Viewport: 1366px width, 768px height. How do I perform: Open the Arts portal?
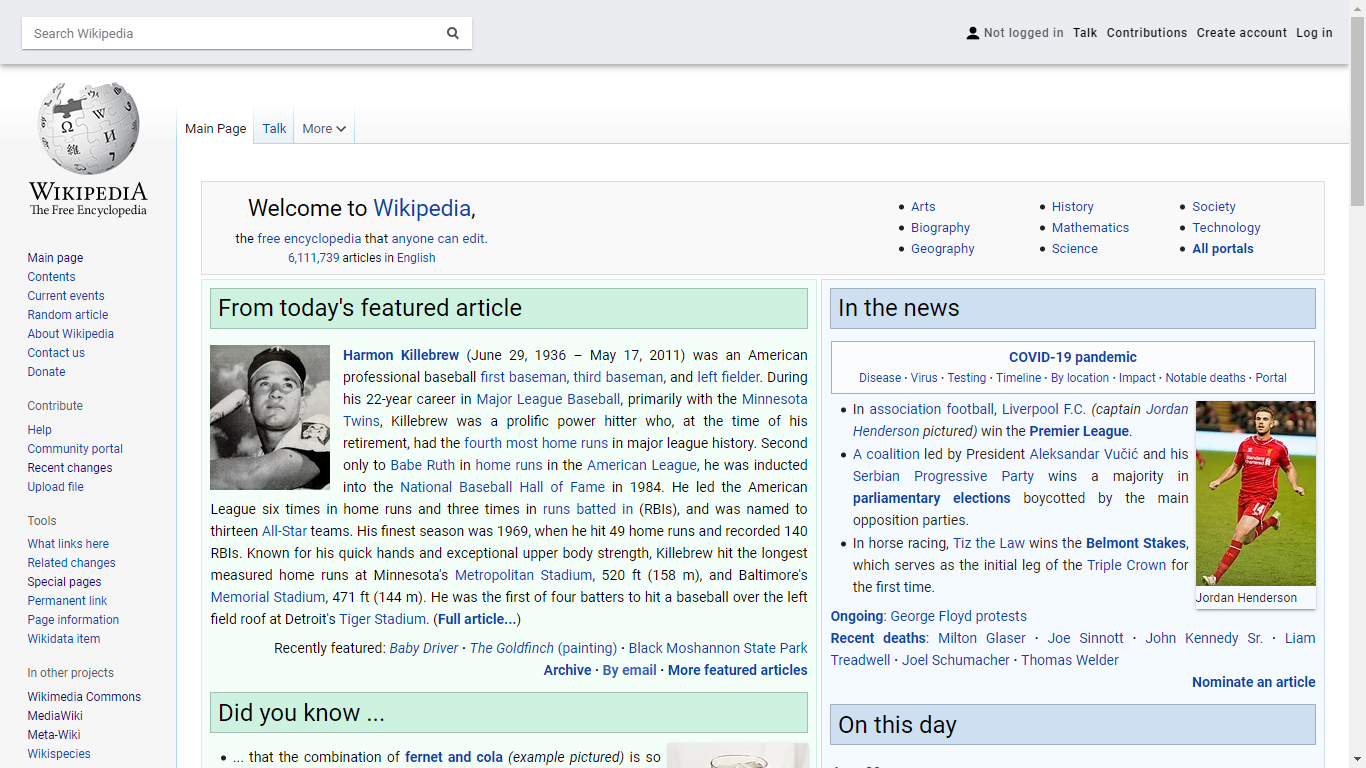pyautogui.click(x=923, y=207)
